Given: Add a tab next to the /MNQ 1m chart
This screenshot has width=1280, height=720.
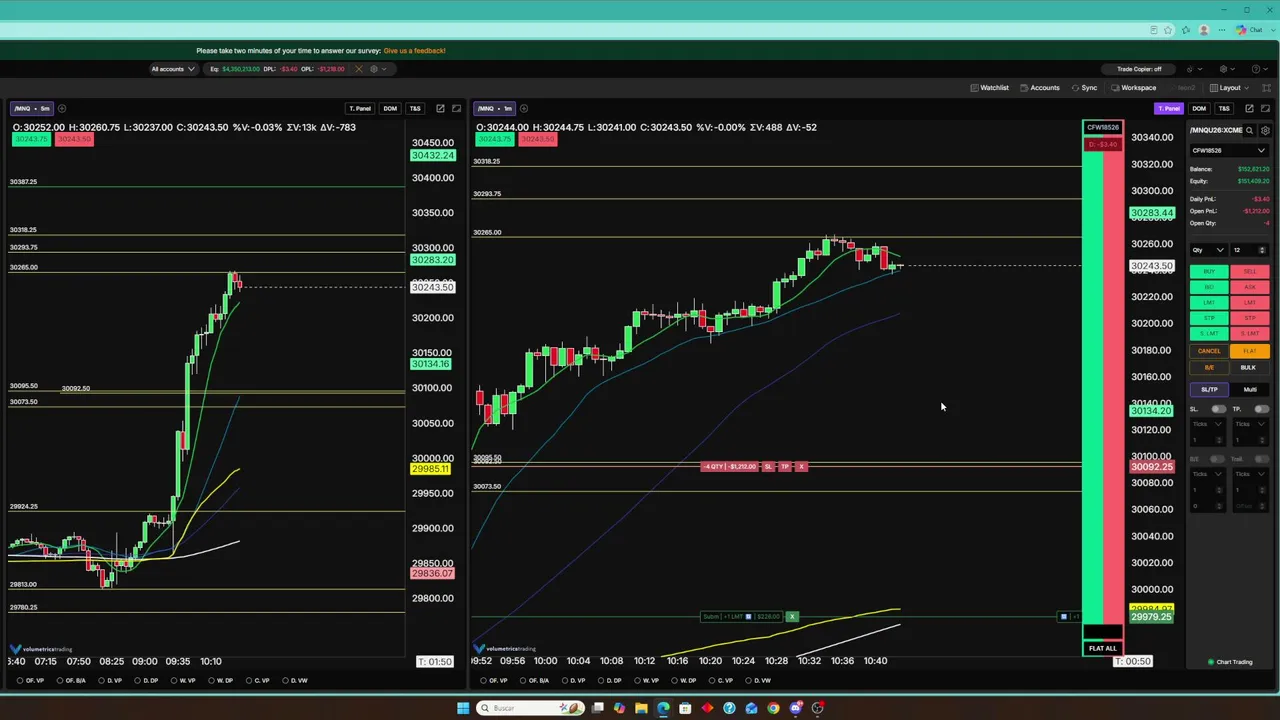Looking at the screenshot, I should [524, 108].
